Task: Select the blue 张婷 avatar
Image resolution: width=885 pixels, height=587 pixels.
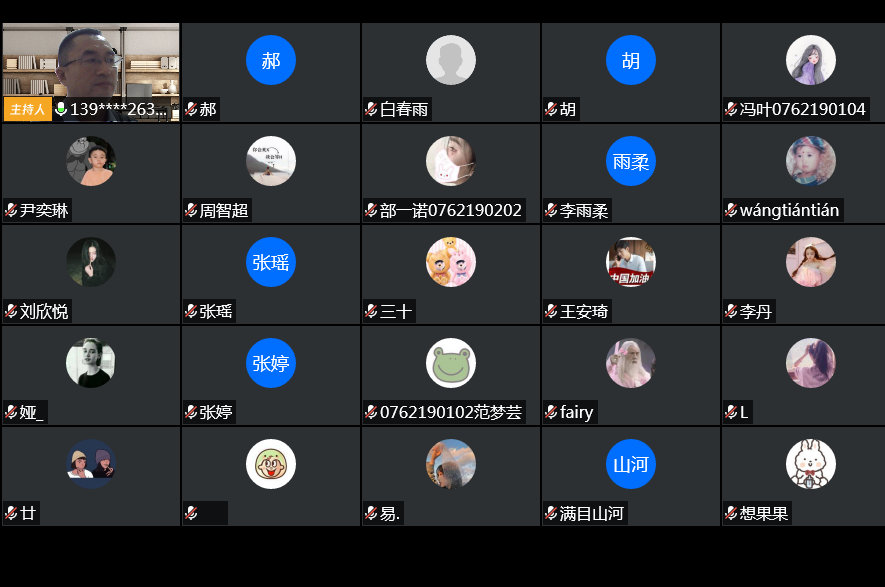Action: 271,363
